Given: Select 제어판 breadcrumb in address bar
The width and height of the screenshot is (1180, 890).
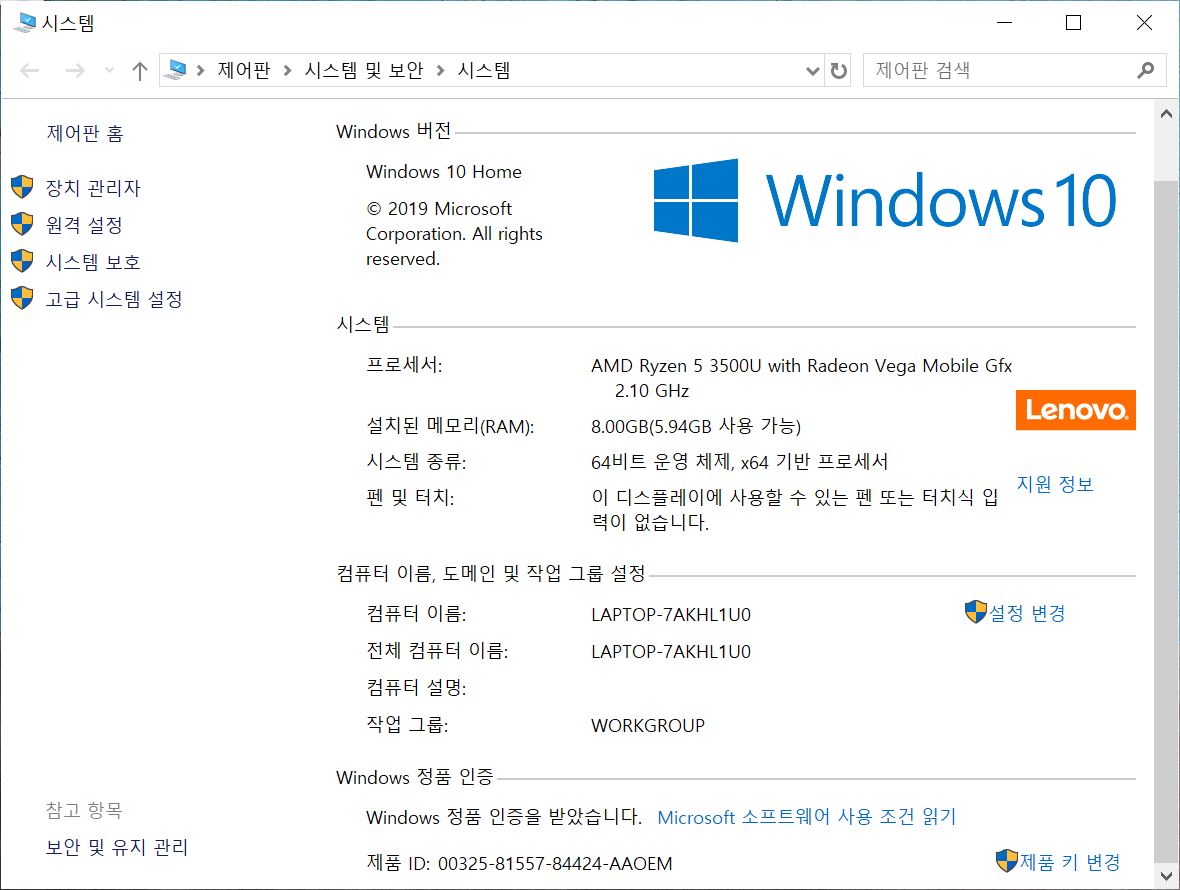Looking at the screenshot, I should tap(244, 70).
